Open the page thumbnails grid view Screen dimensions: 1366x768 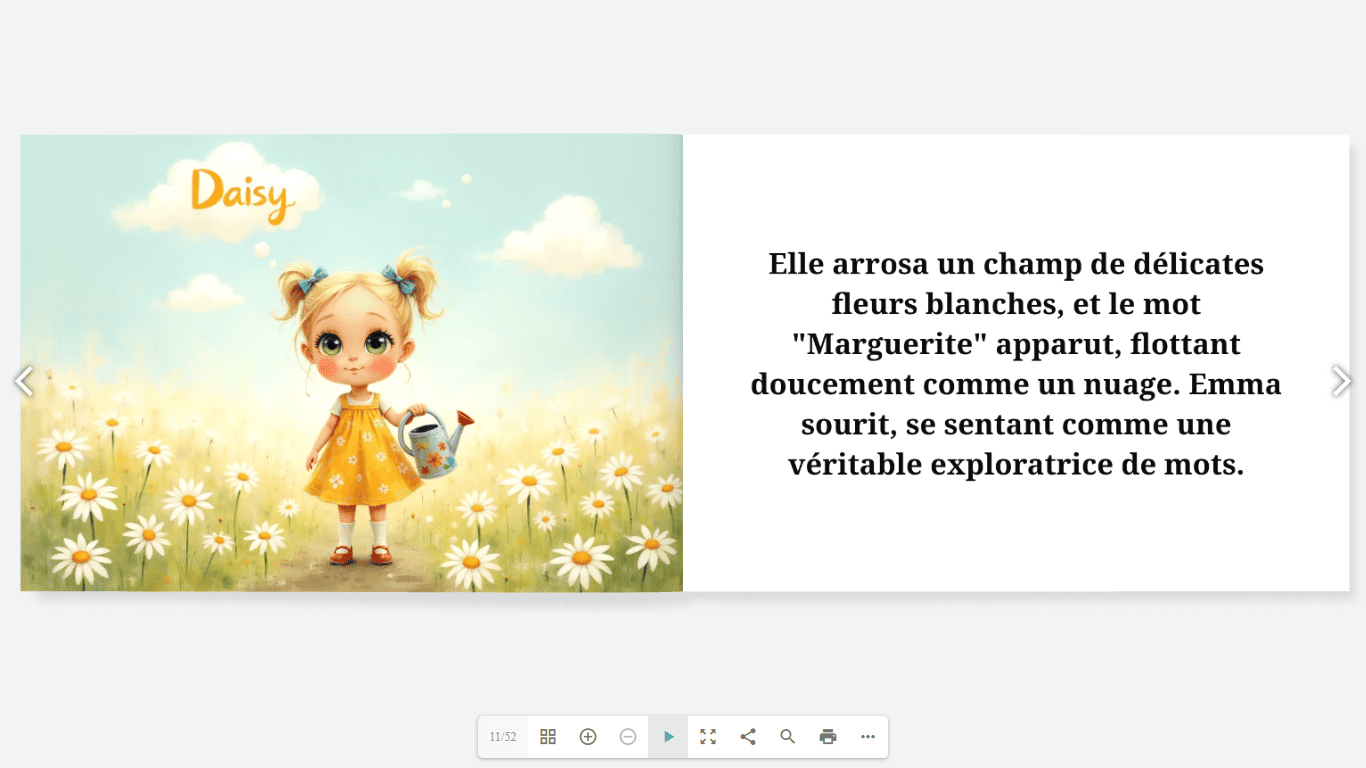548,737
